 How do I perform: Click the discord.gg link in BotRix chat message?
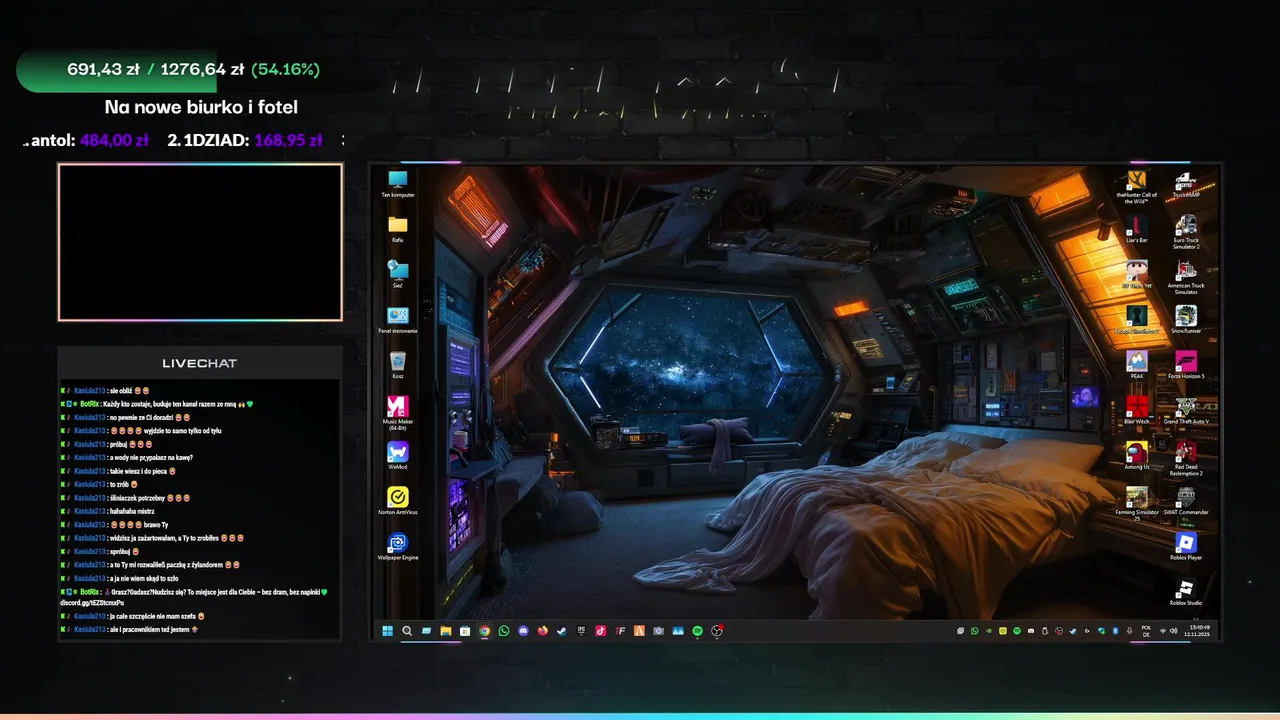(92, 603)
